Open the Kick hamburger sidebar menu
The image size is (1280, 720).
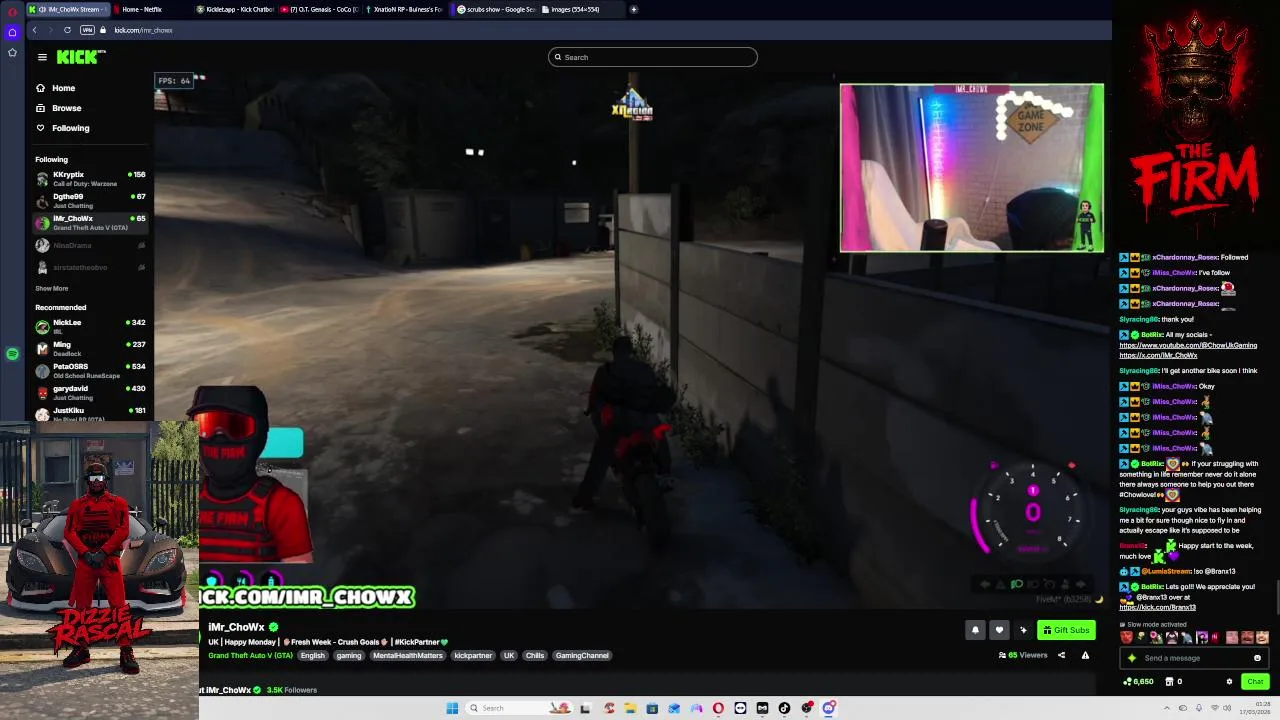(42, 57)
